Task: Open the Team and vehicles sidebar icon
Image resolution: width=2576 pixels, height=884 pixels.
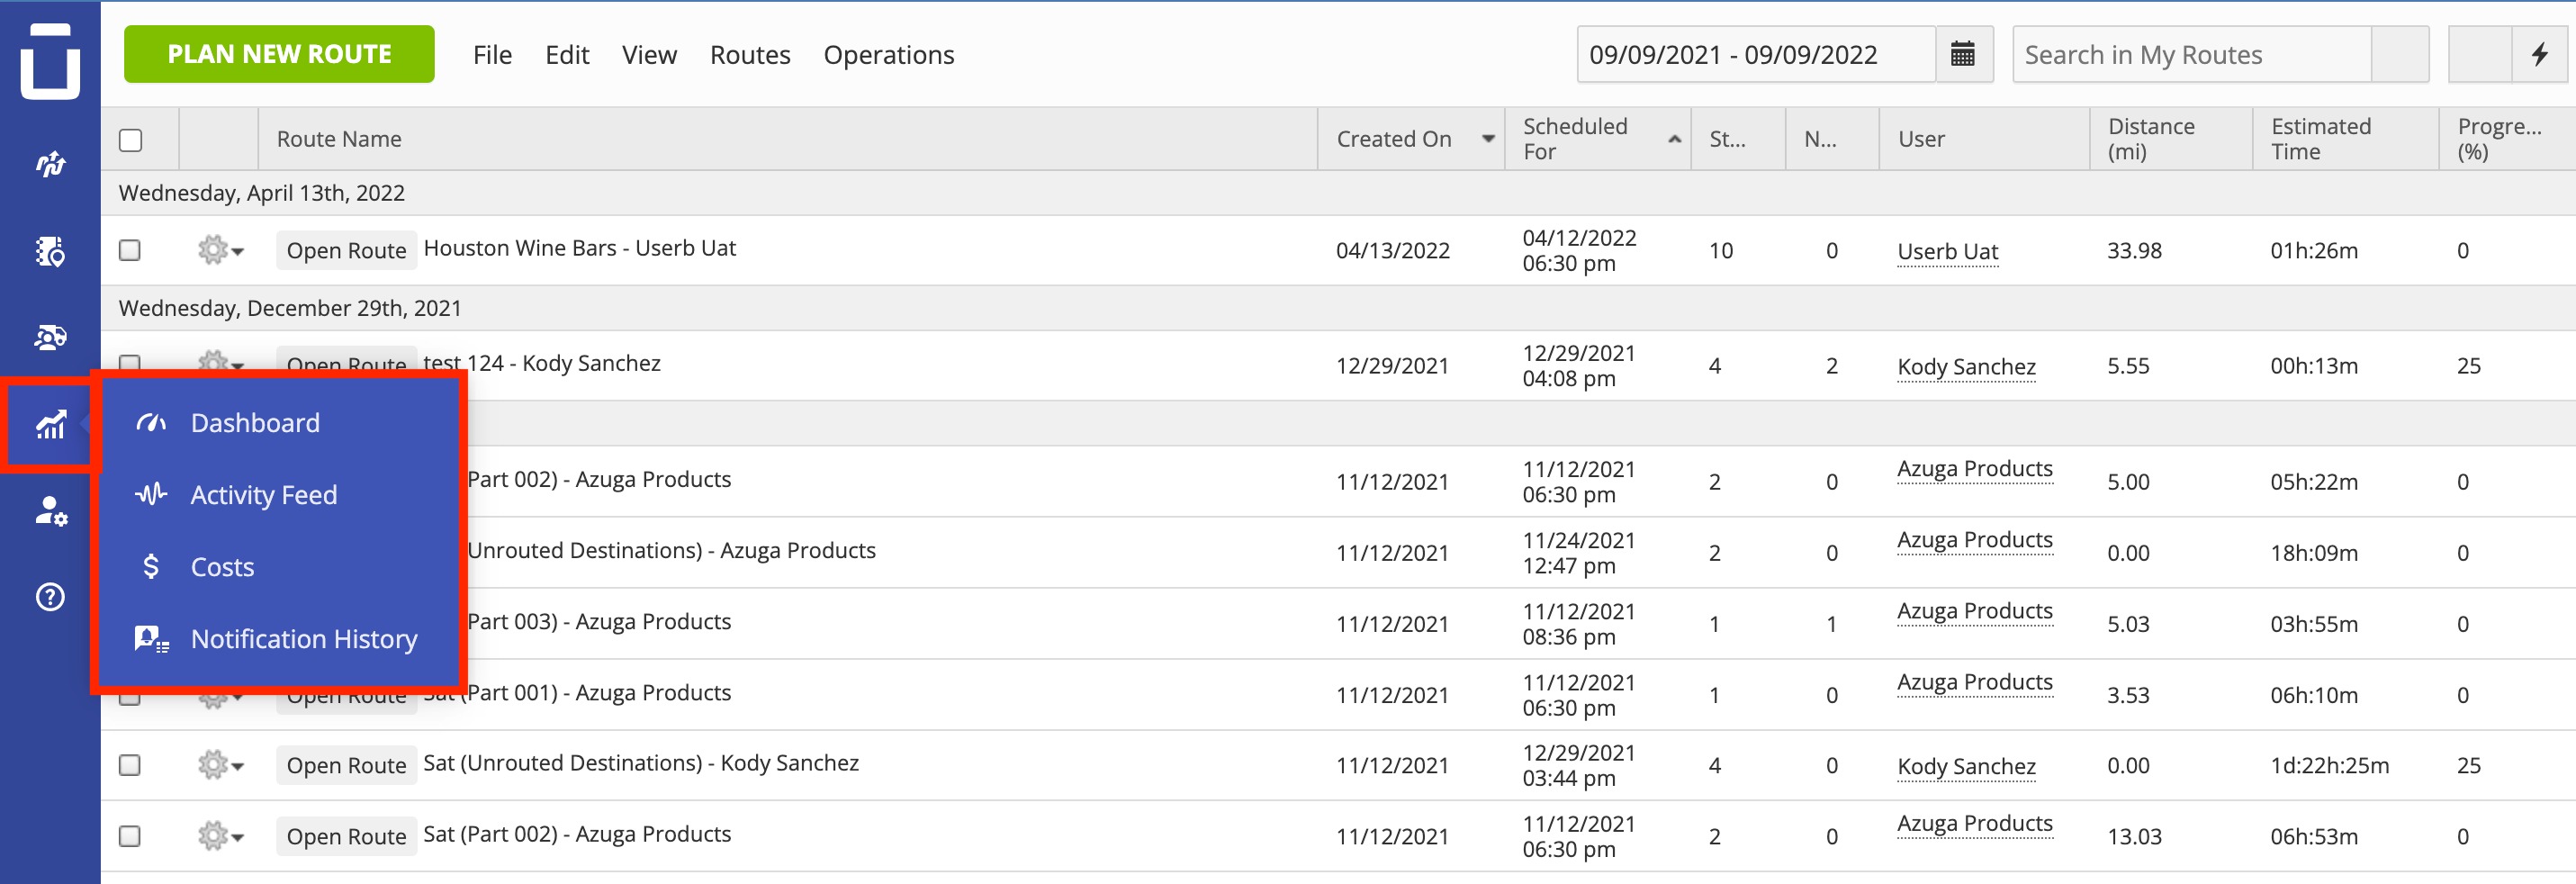Action: pyautogui.click(x=50, y=337)
